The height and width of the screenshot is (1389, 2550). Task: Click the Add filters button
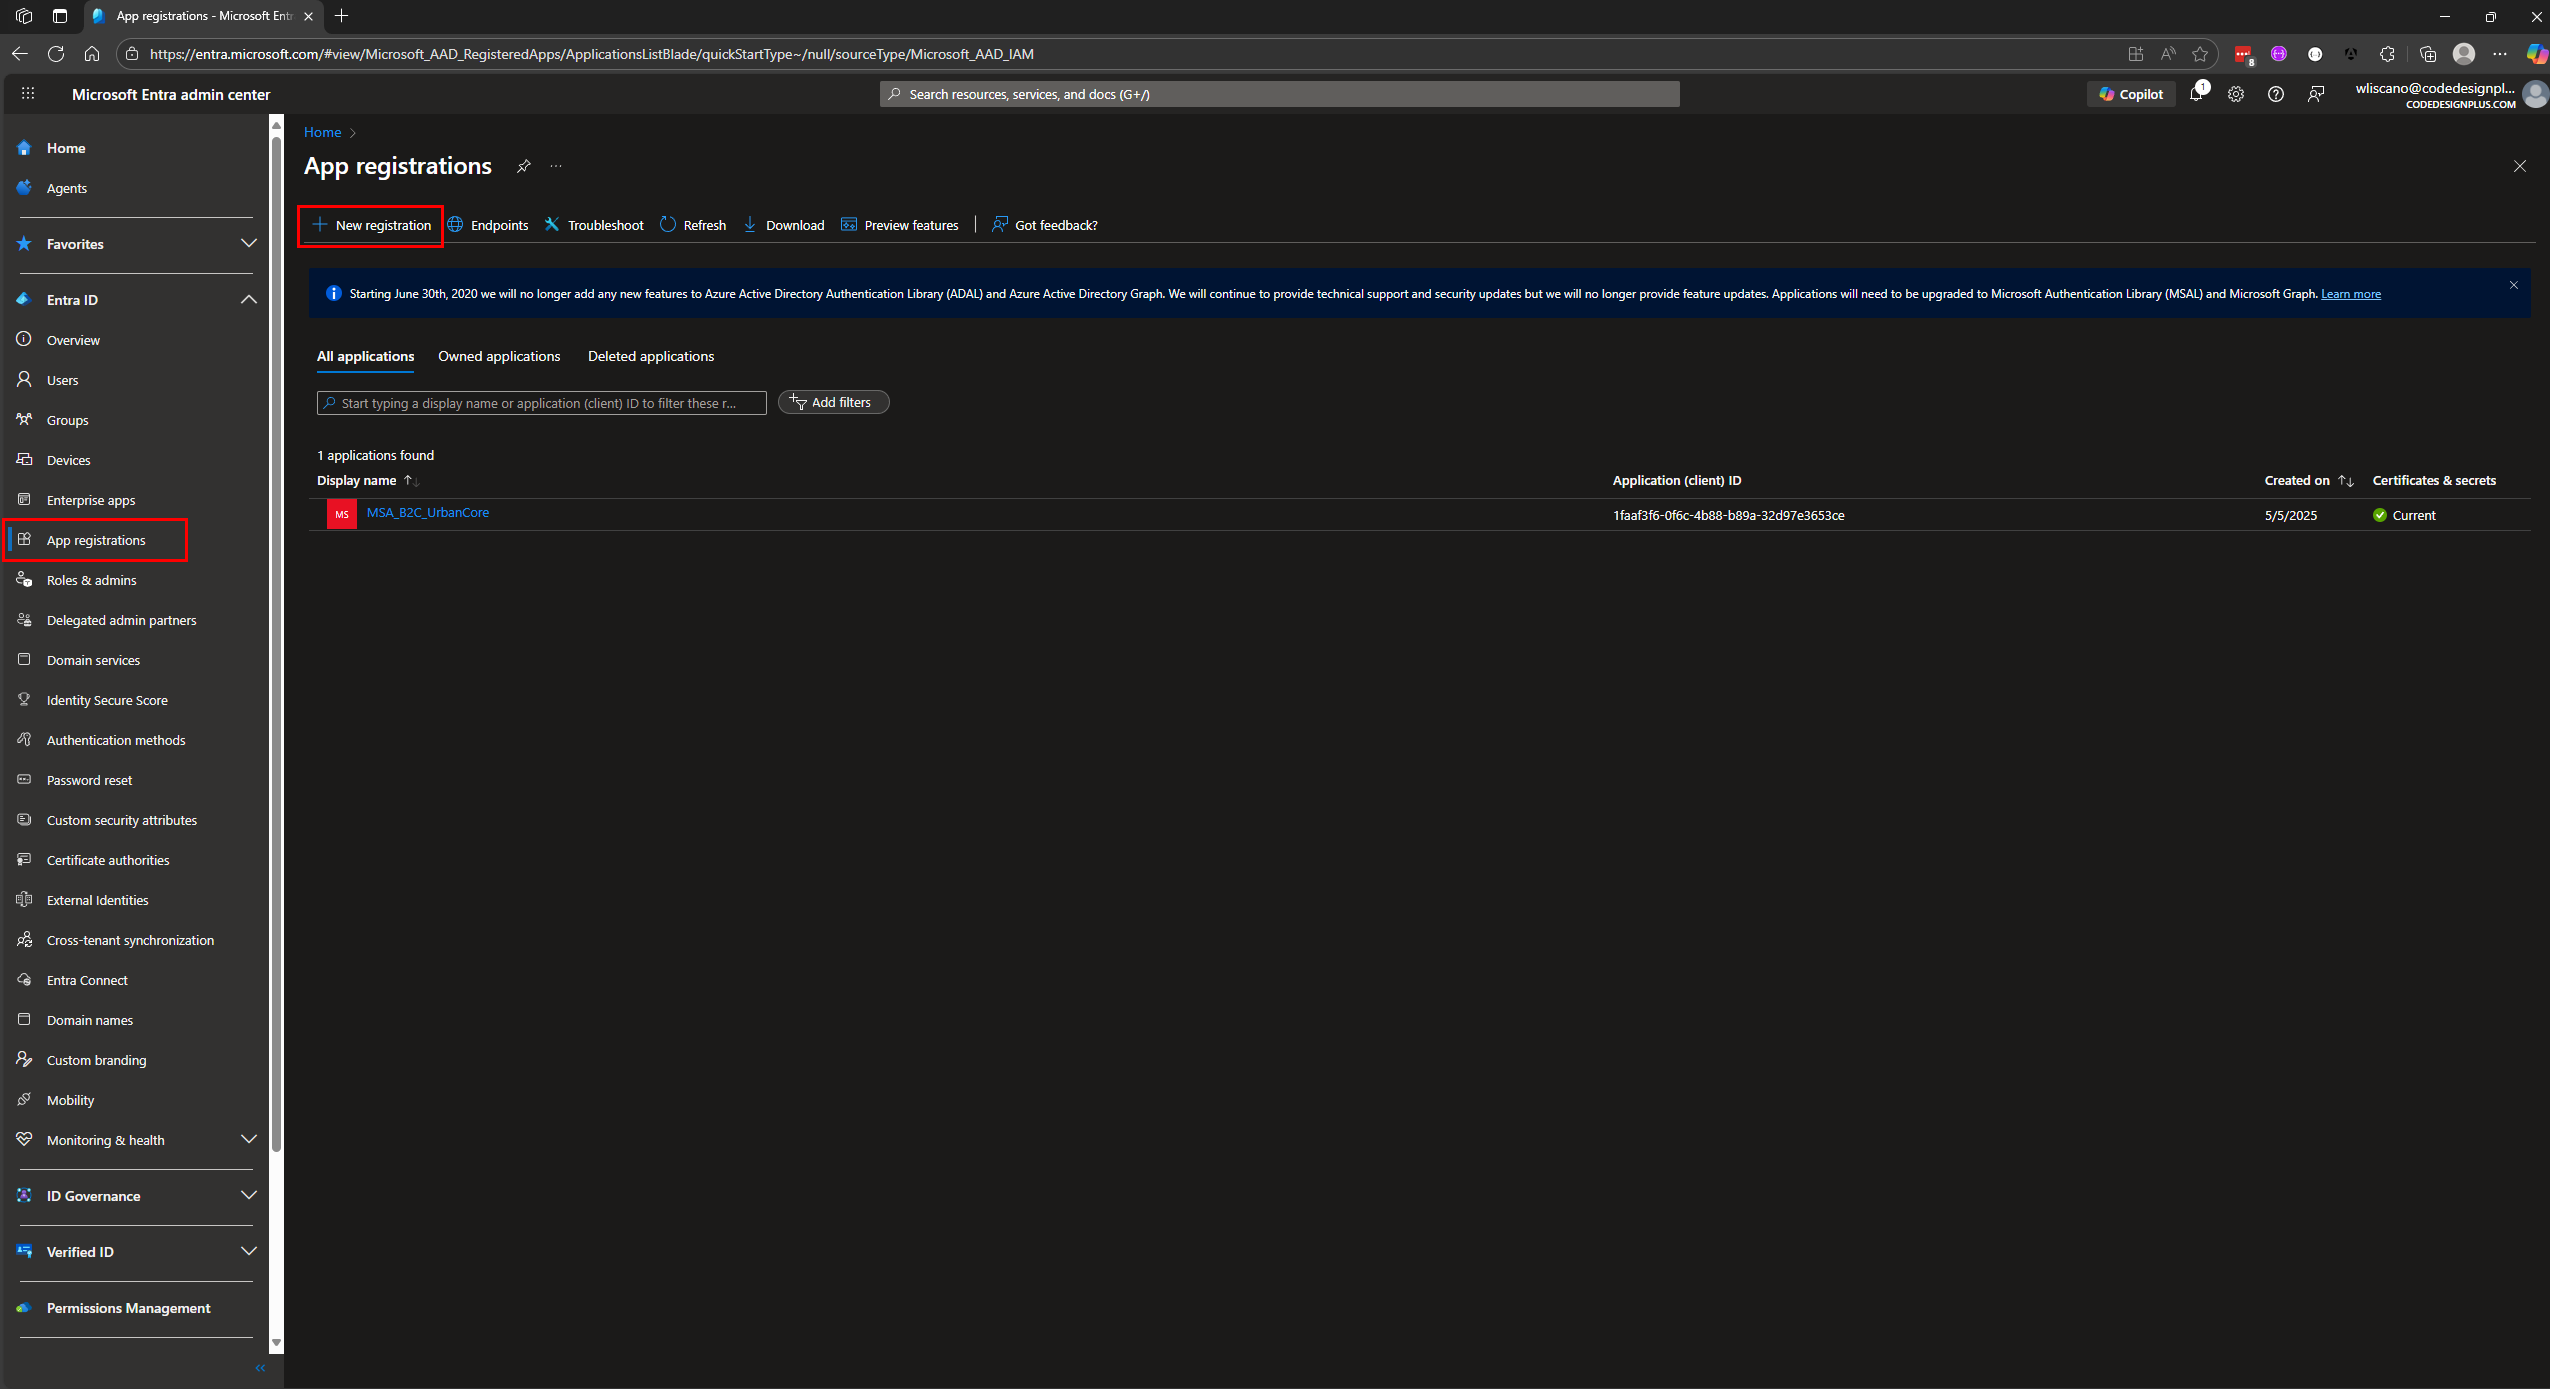pyautogui.click(x=833, y=402)
